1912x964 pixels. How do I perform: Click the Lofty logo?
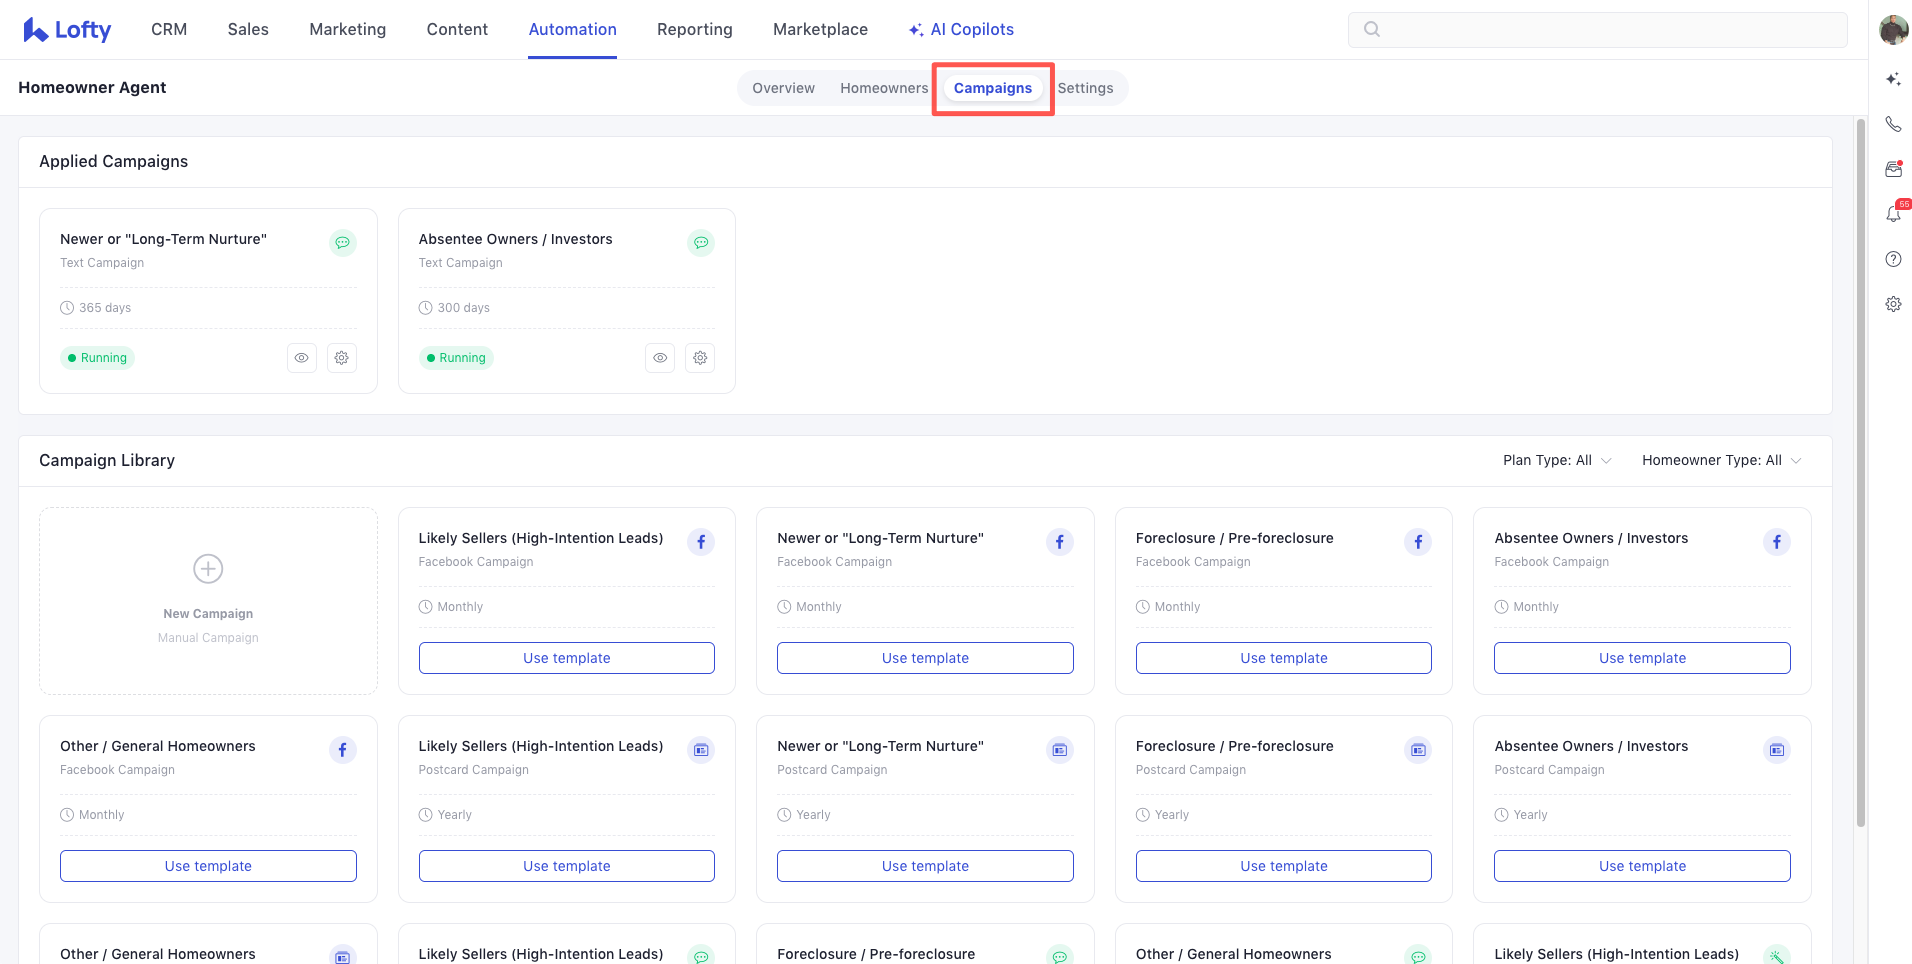pyautogui.click(x=67, y=30)
